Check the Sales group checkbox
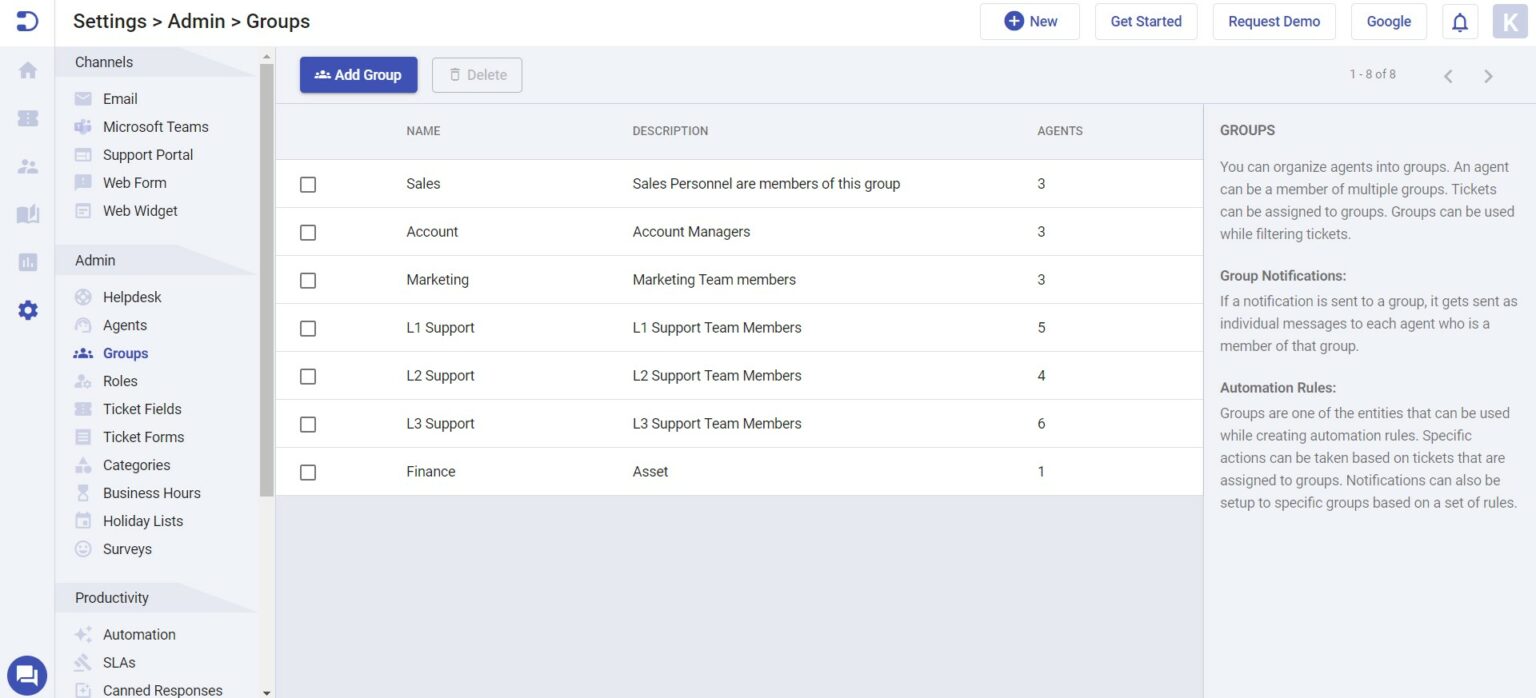 coord(307,184)
